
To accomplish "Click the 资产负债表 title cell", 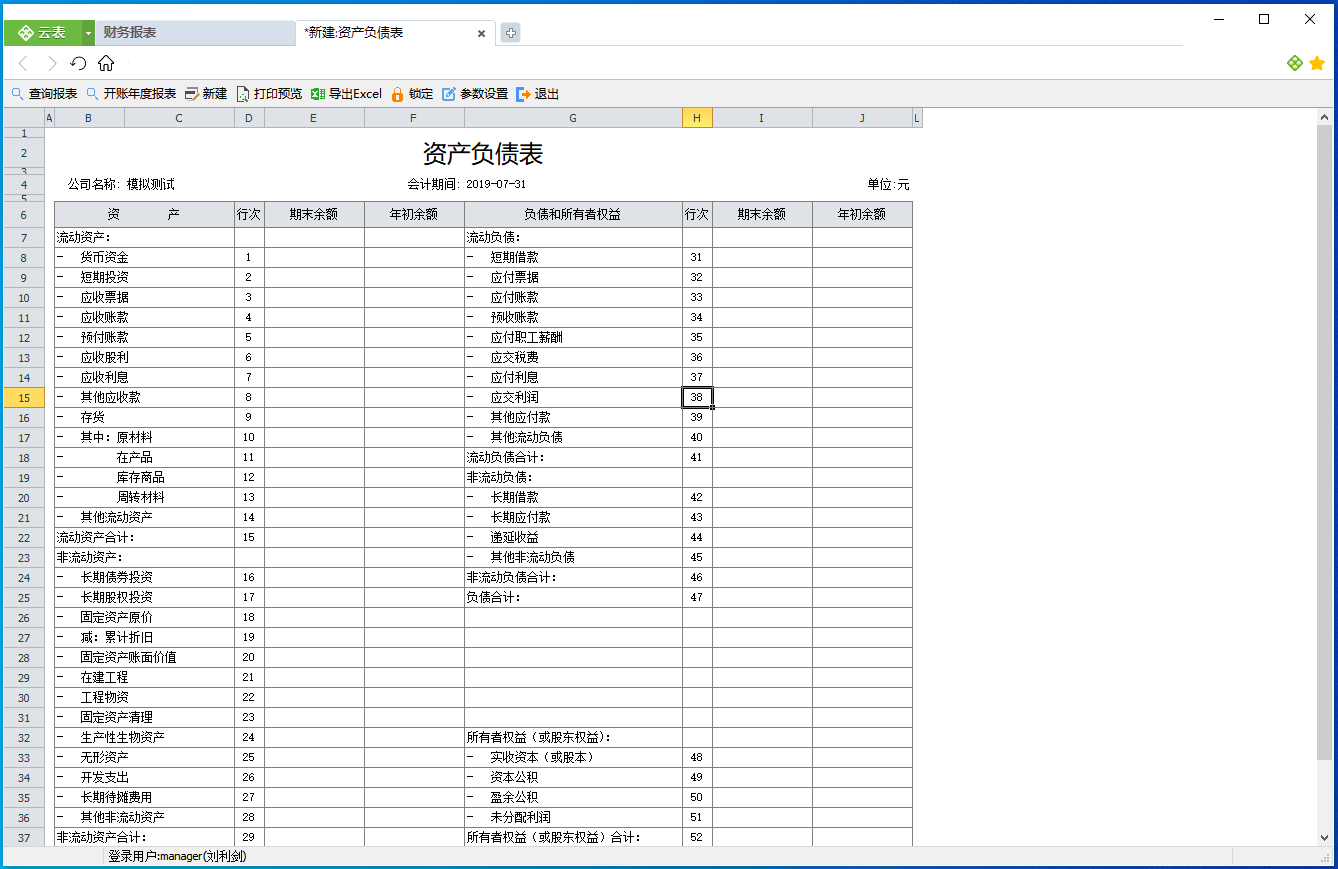I will [x=483, y=154].
